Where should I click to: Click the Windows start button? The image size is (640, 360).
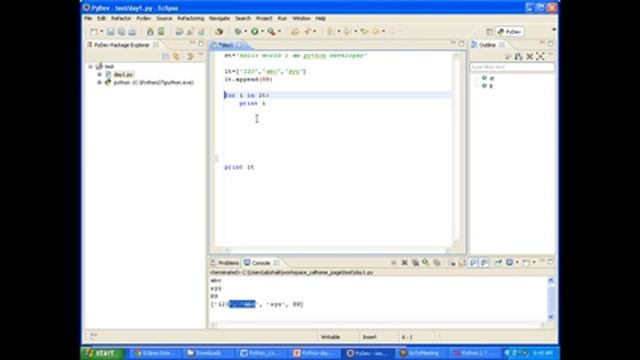click(x=102, y=353)
